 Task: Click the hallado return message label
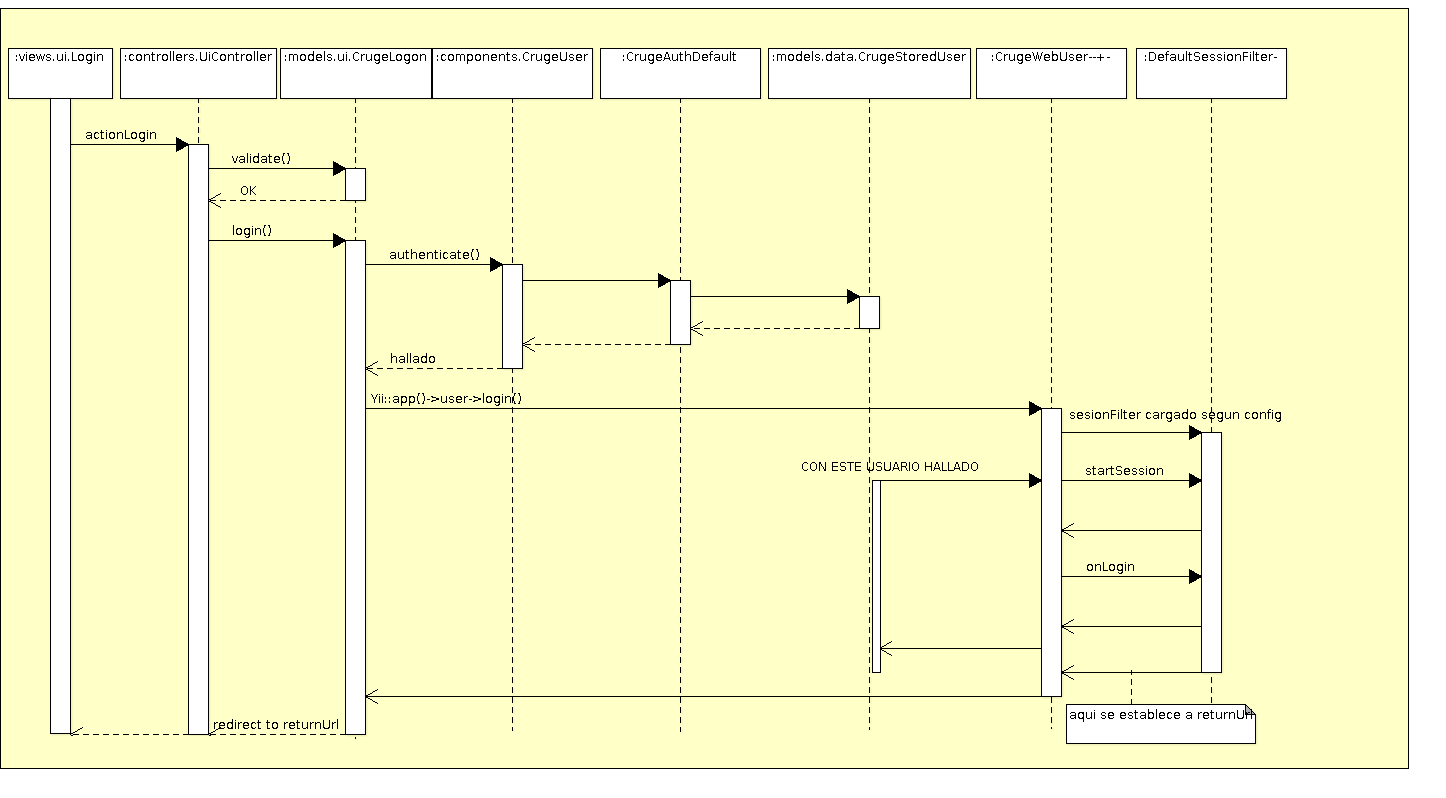(412, 359)
